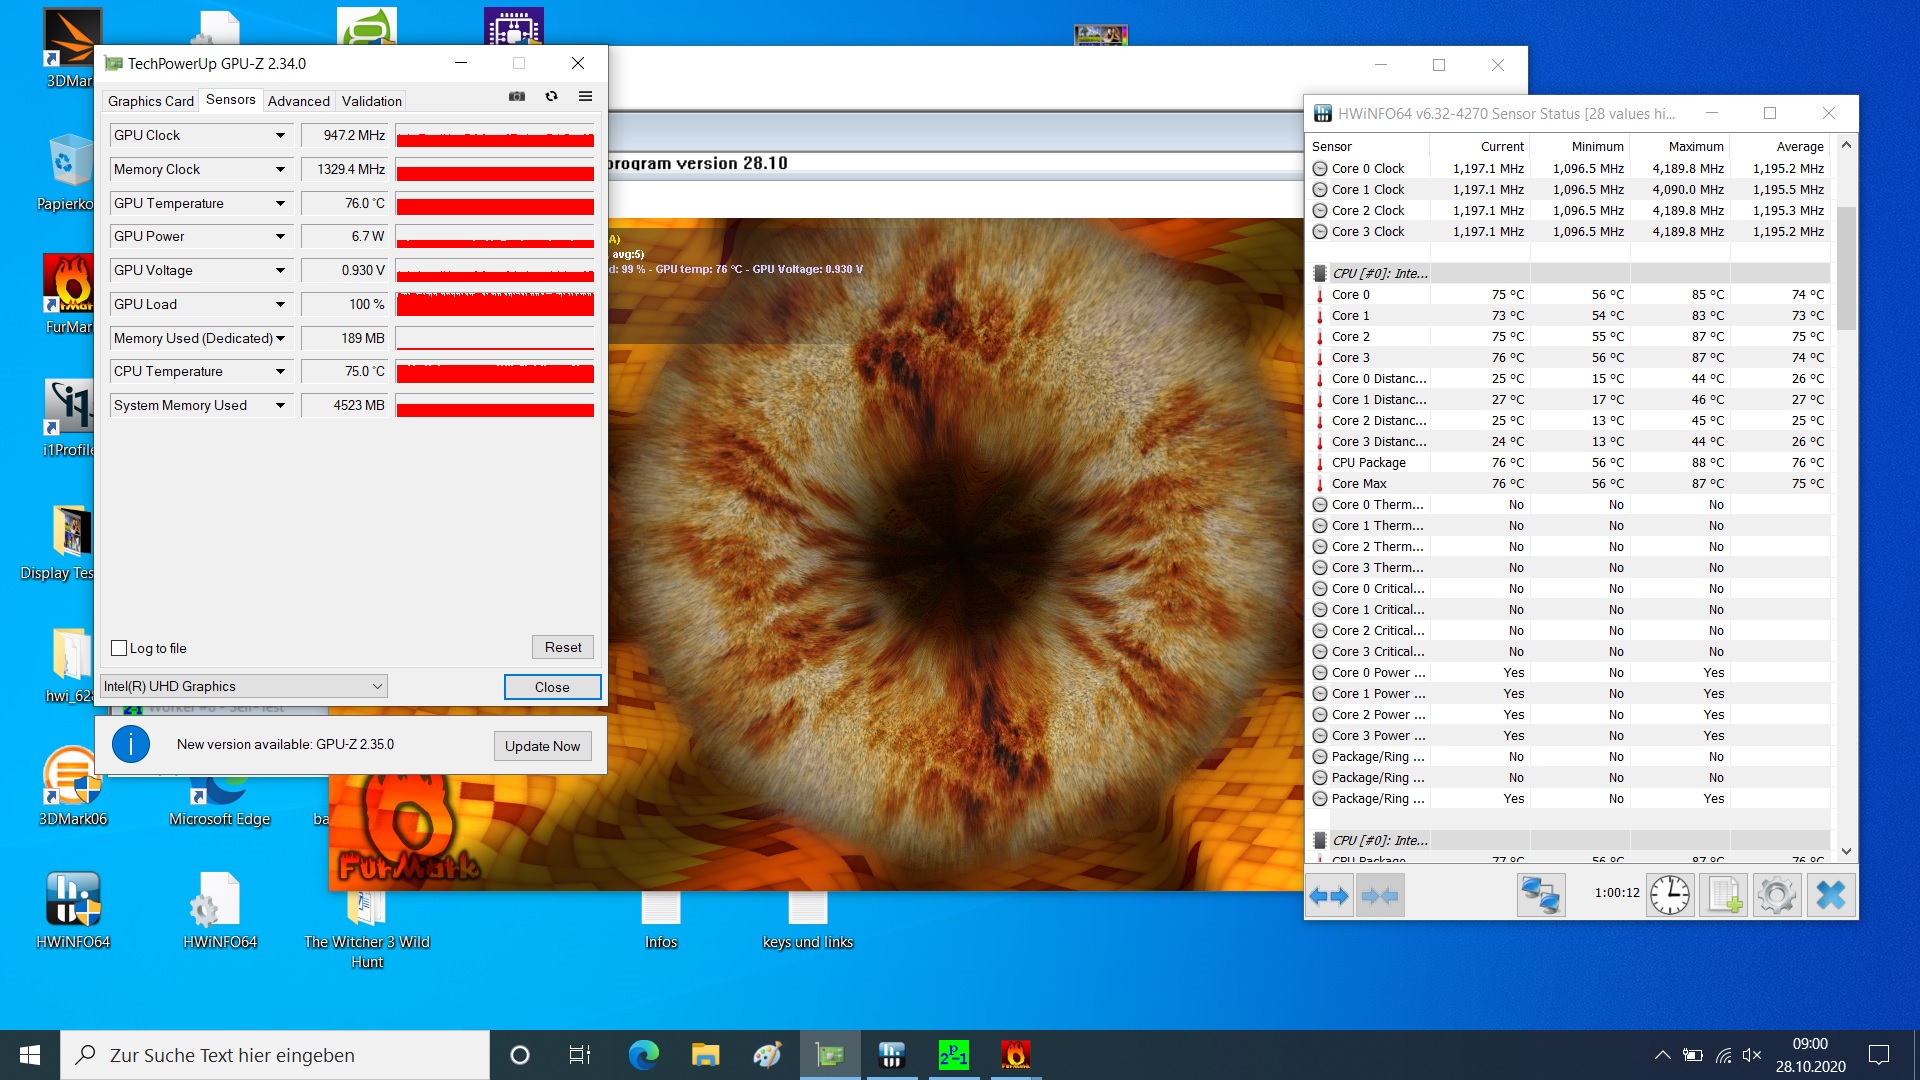
Task: Switch to Graphics Card tab
Action: tap(151, 101)
